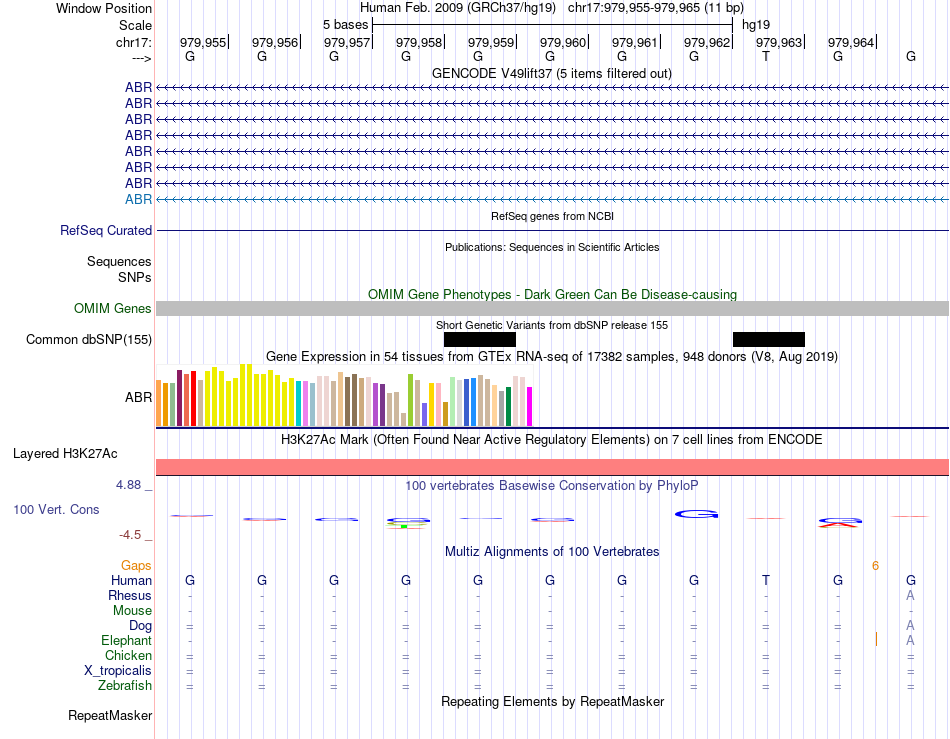Click the orange gap count 6
The image size is (950, 739).
[875, 565]
